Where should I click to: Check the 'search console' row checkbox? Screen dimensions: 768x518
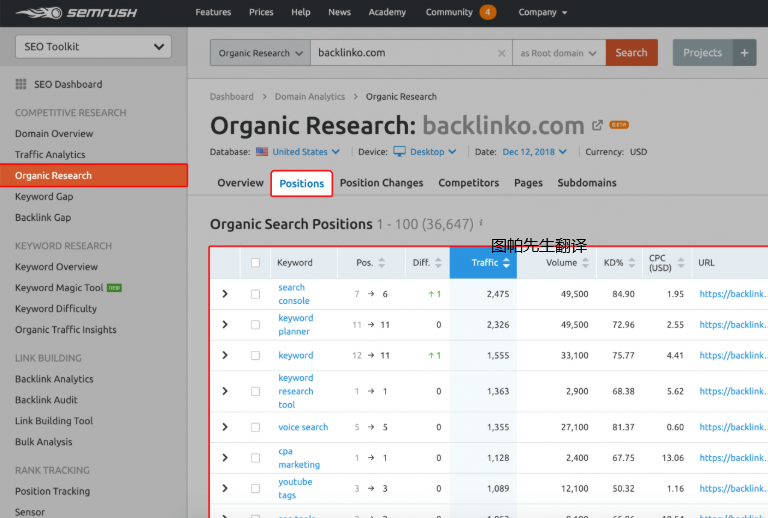click(255, 294)
